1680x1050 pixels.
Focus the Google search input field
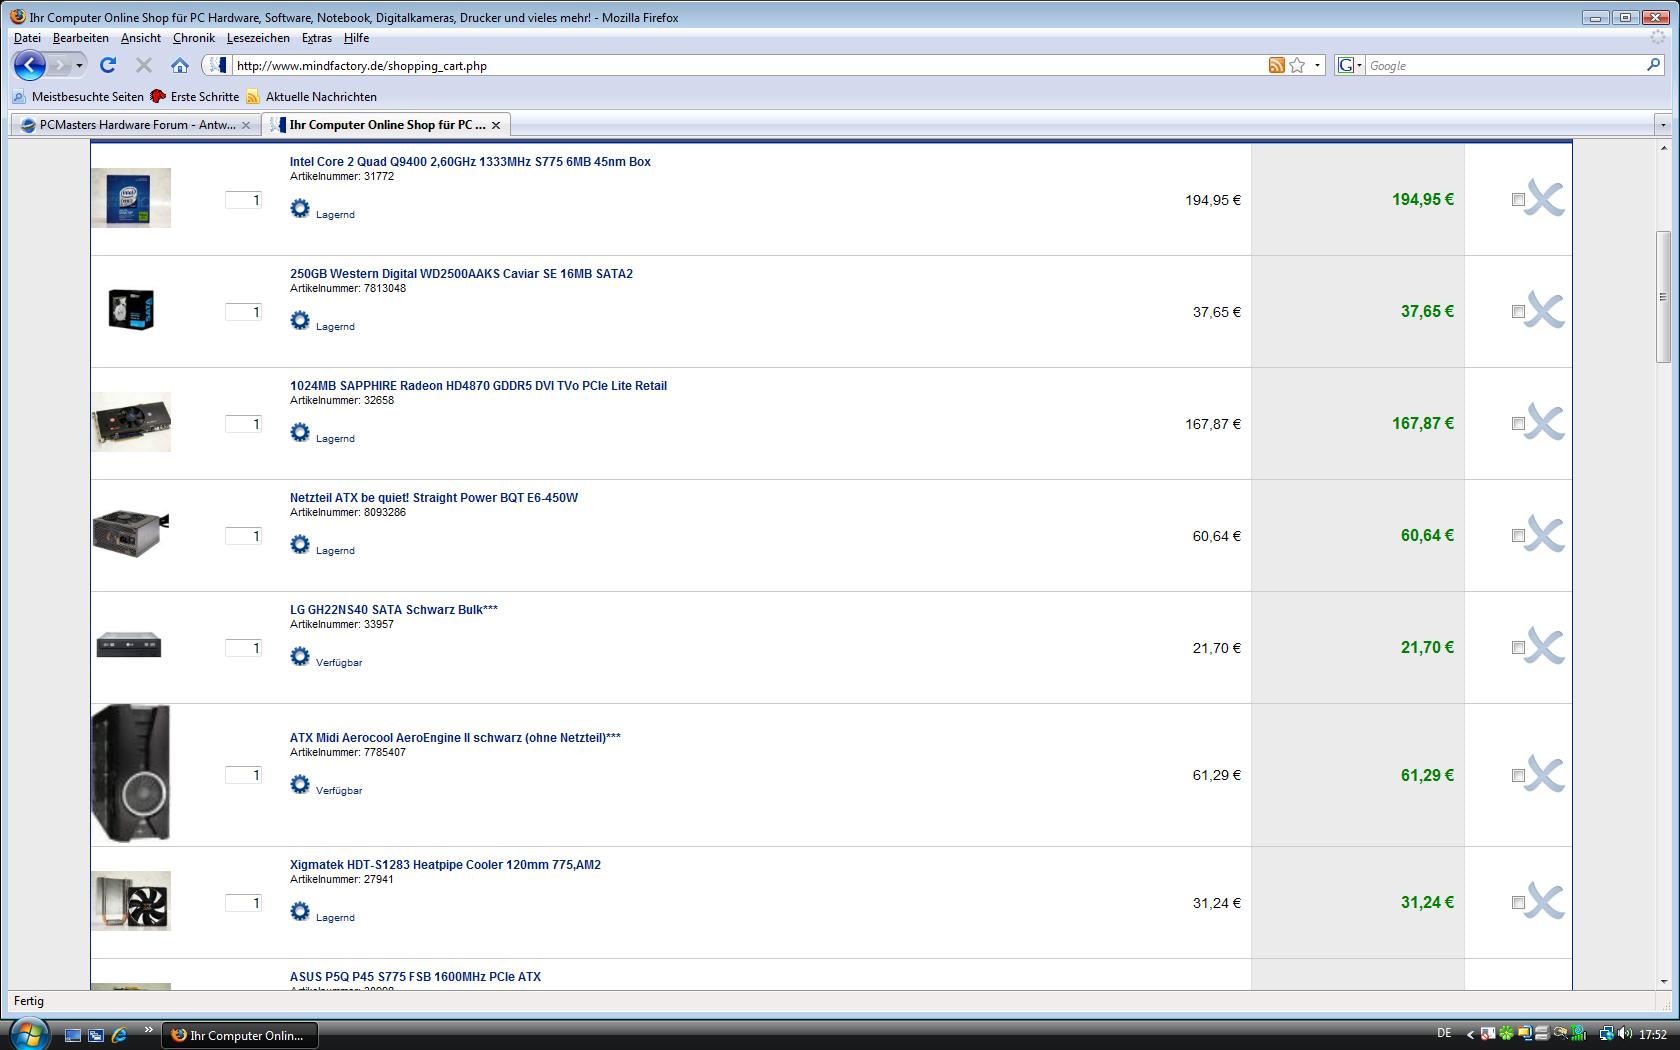[x=1505, y=65]
